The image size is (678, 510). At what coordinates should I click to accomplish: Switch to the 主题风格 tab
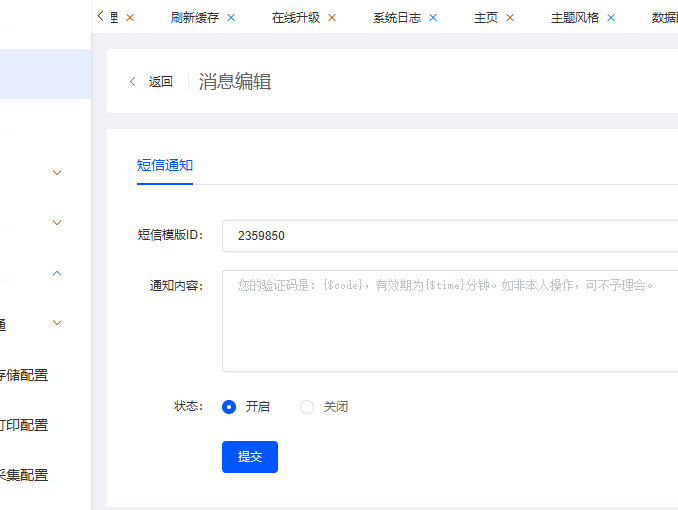click(x=575, y=18)
